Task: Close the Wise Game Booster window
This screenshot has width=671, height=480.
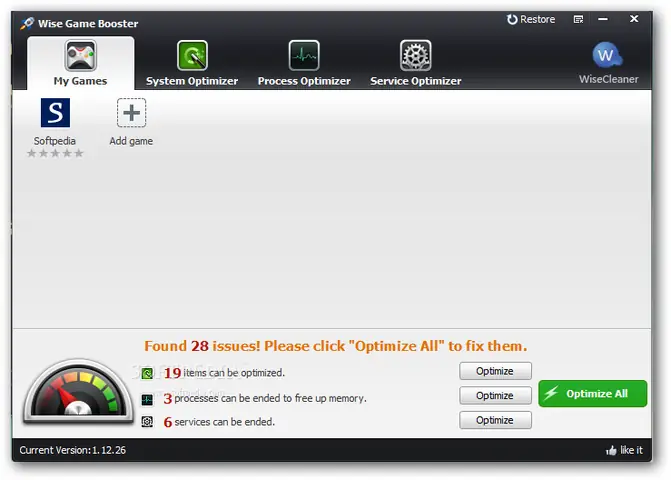Action: [634, 19]
